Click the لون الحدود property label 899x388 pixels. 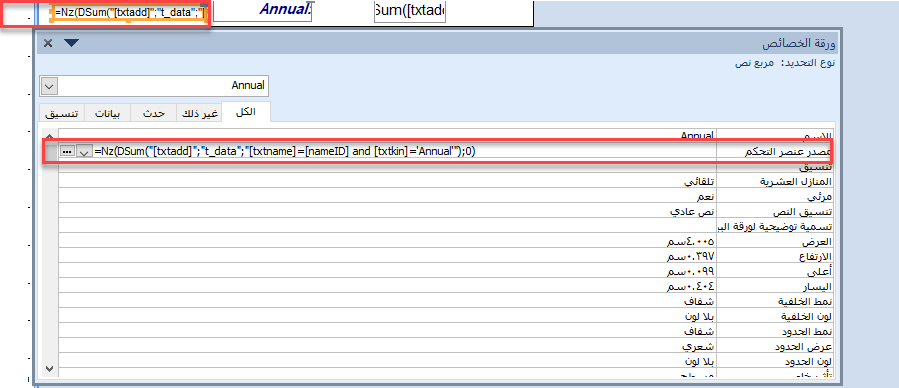808,362
